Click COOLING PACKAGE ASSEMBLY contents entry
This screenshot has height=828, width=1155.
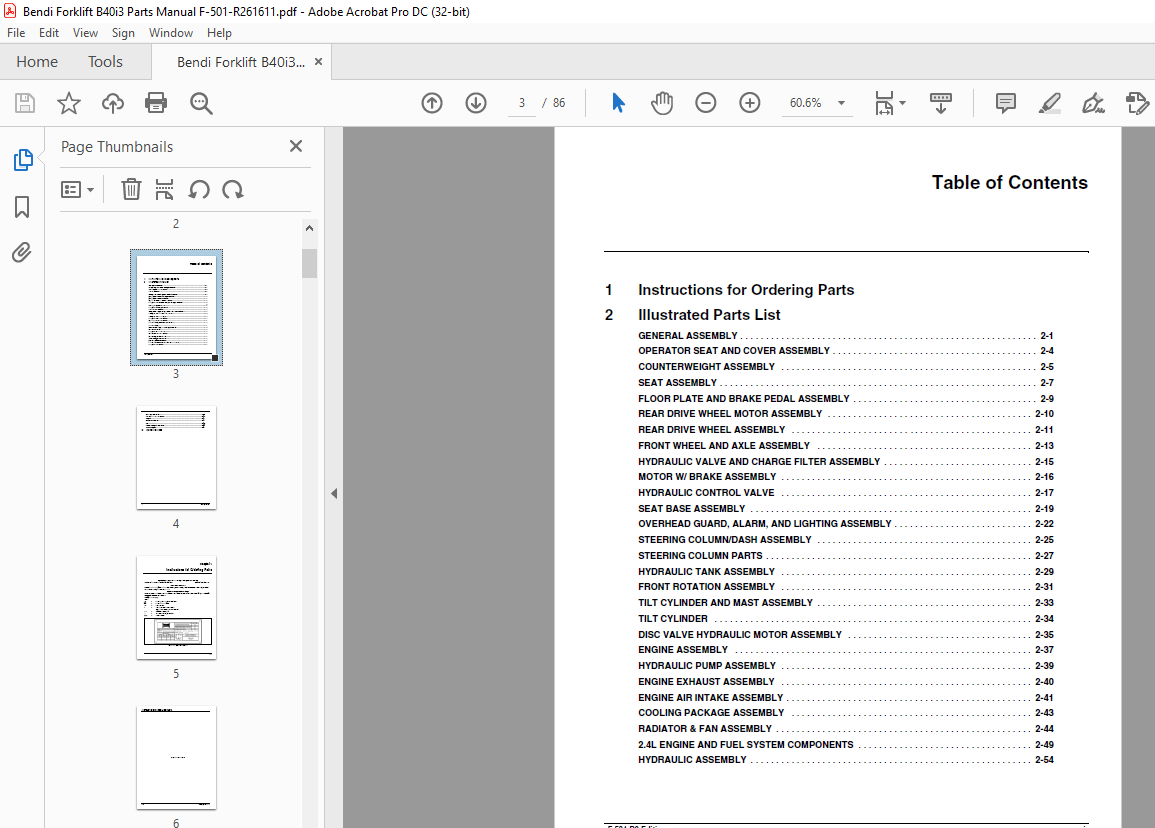pyautogui.click(x=846, y=712)
